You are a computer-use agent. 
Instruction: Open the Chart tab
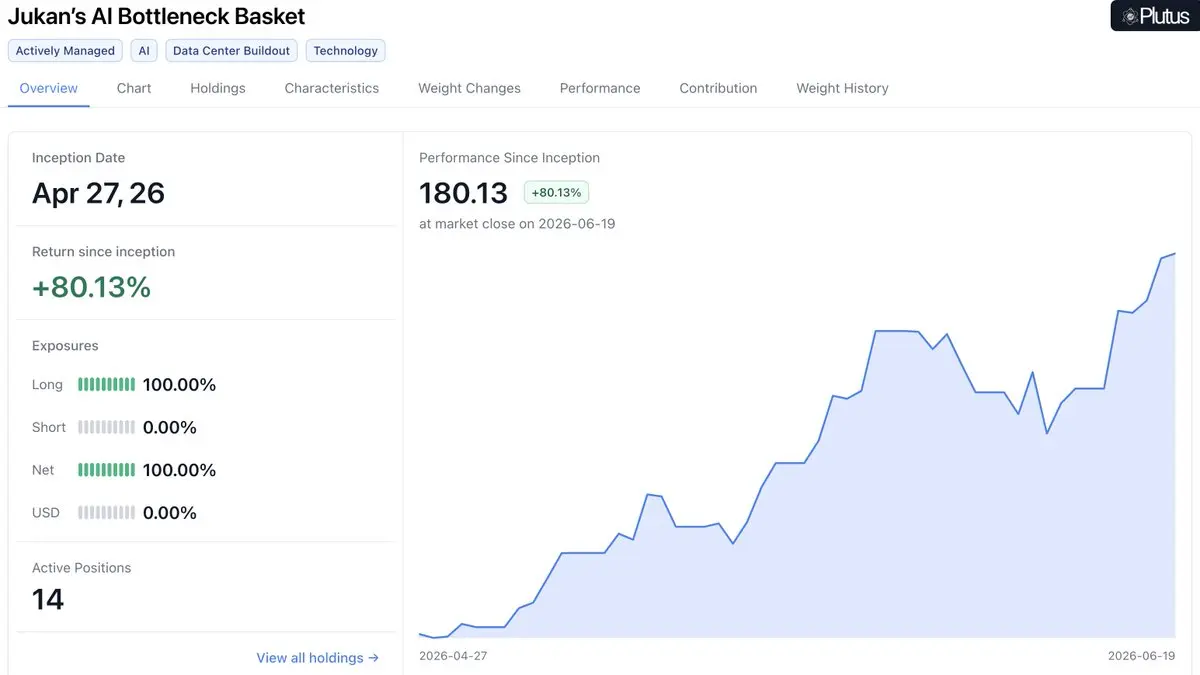coord(134,88)
